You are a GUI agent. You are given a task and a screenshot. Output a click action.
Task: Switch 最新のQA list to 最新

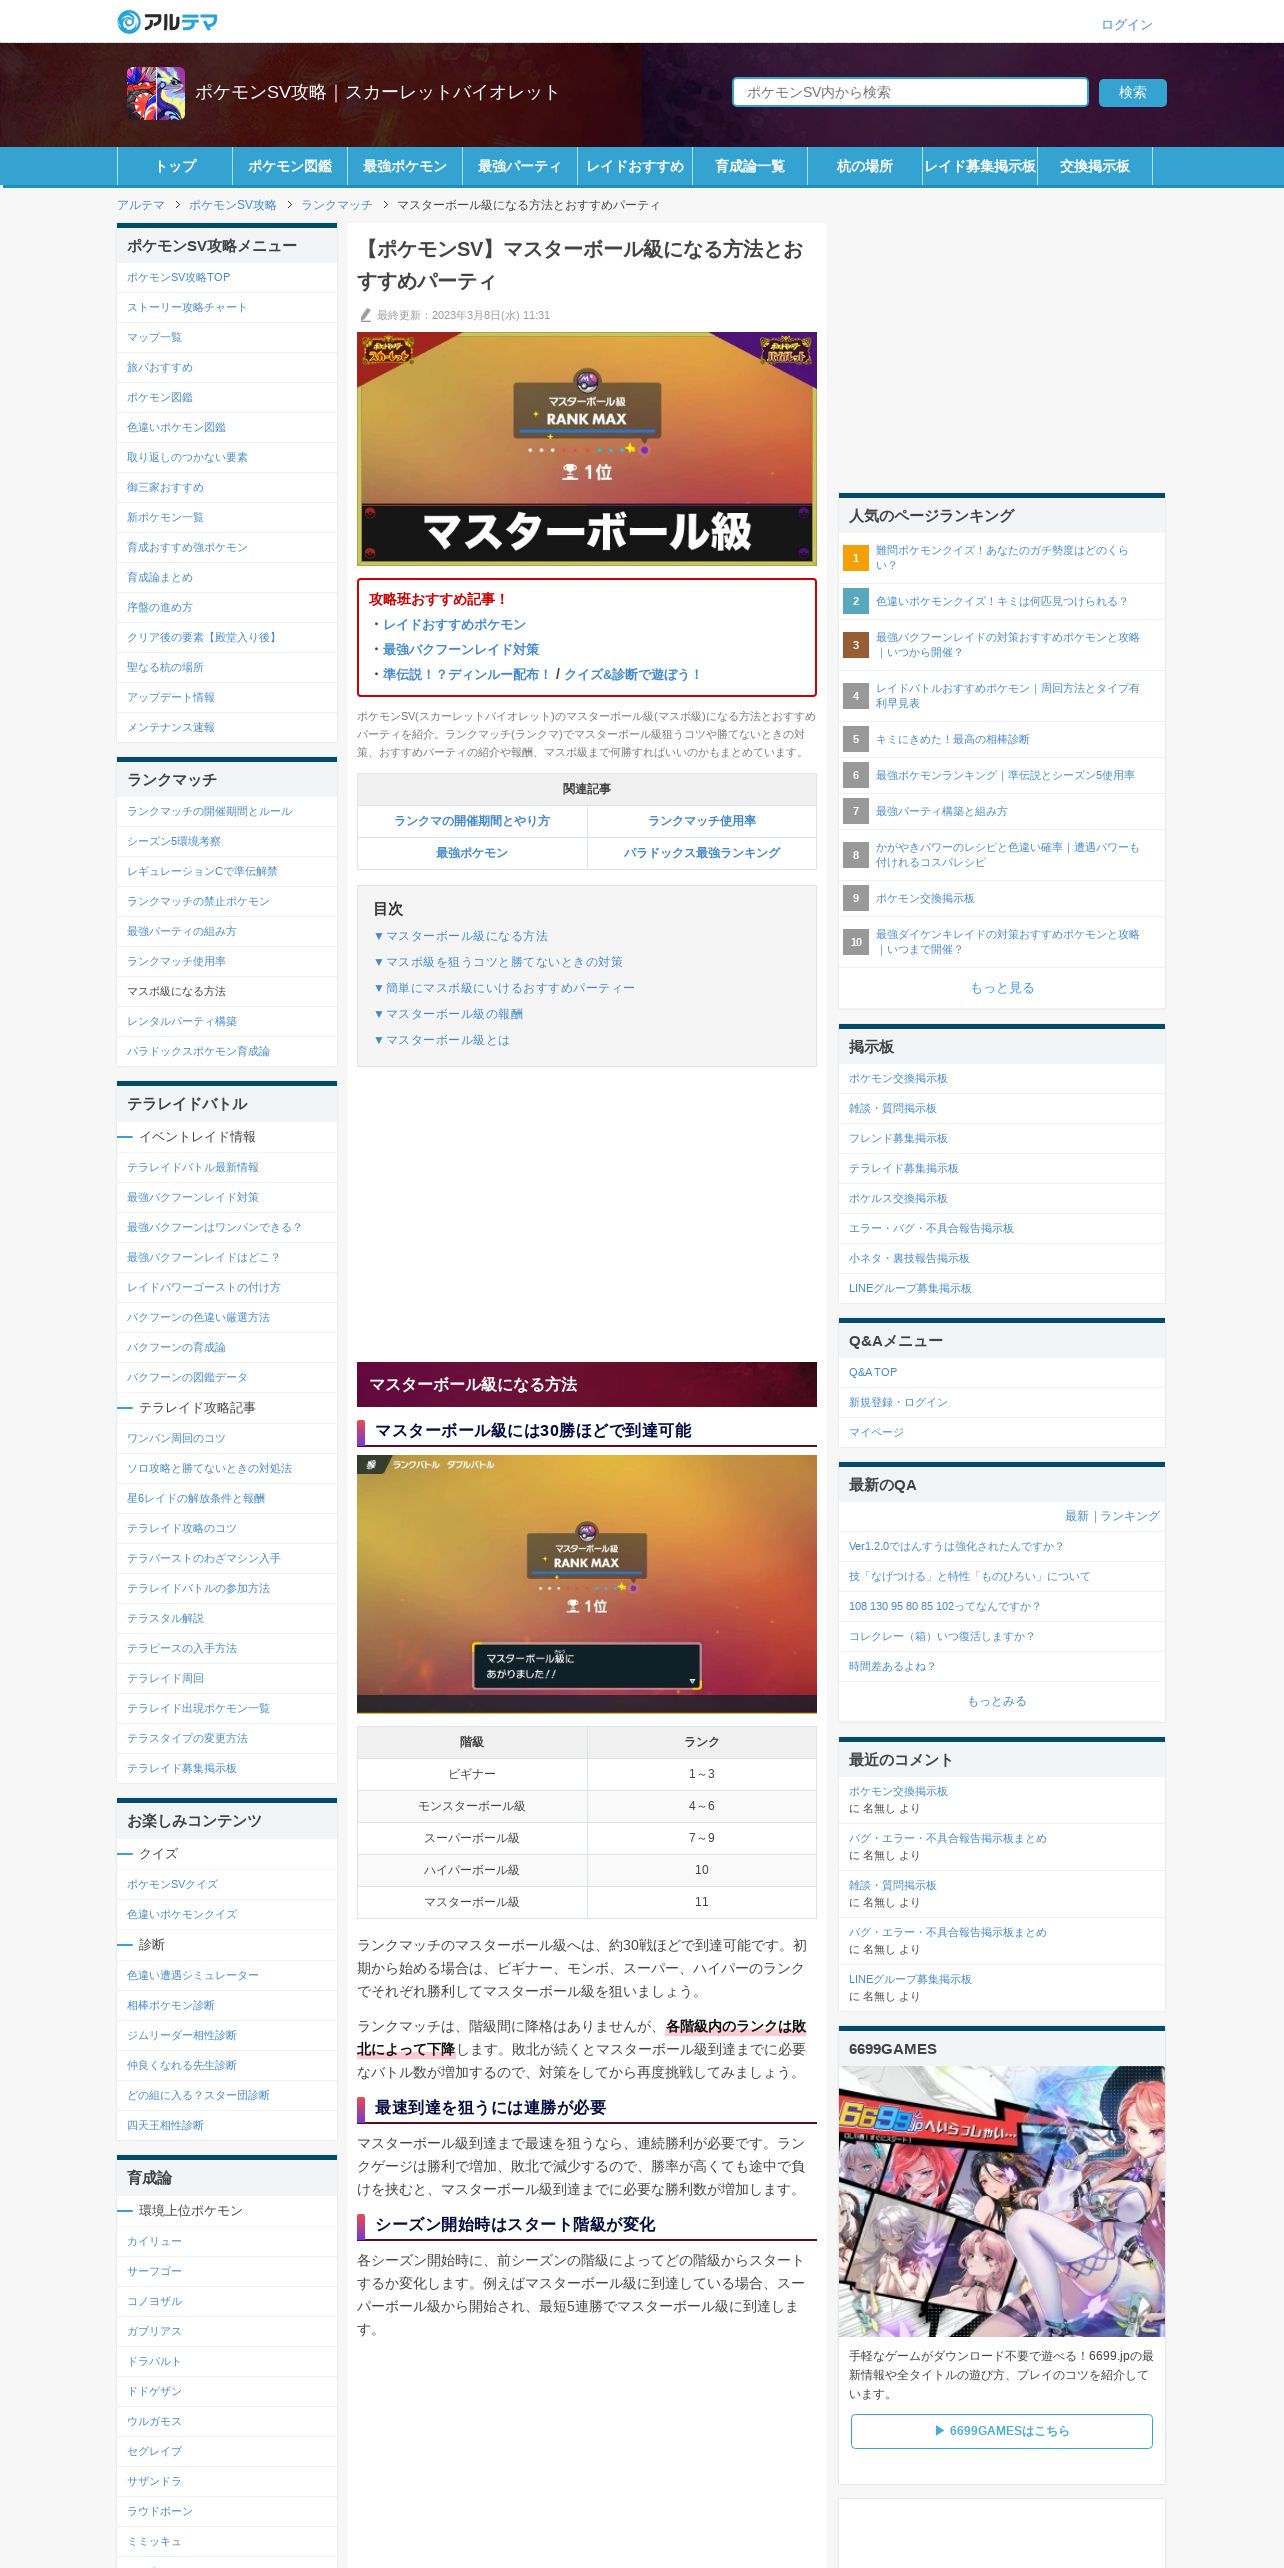click(x=1076, y=1516)
